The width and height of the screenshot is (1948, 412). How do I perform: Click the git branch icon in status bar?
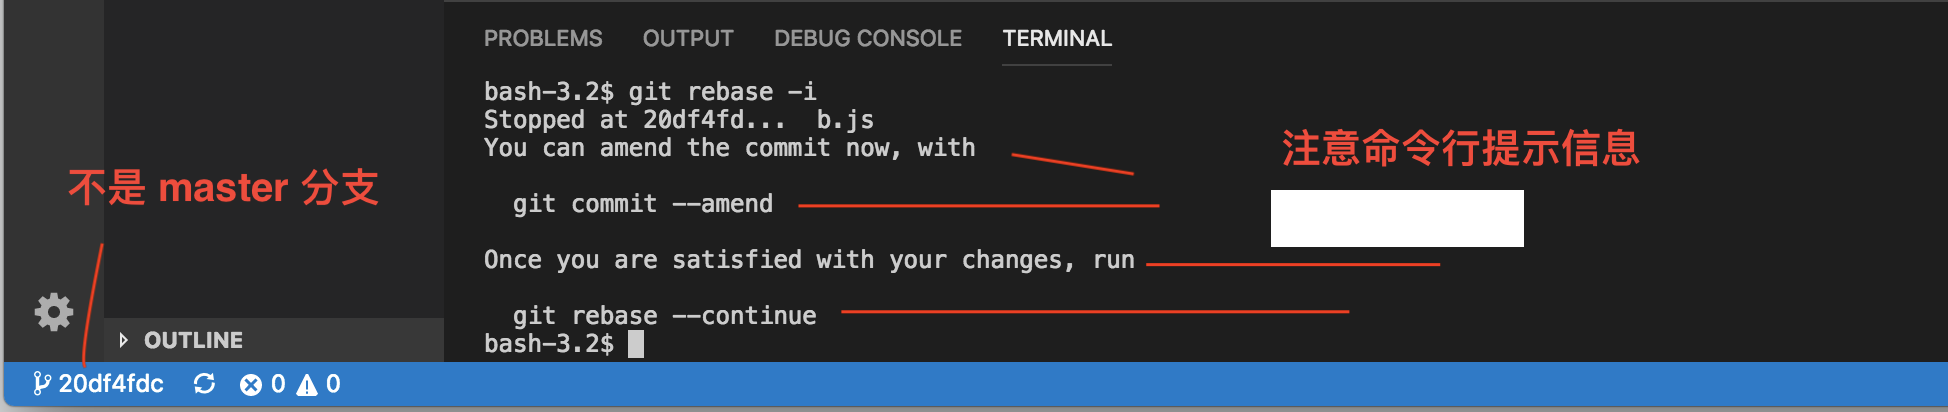tap(40, 384)
